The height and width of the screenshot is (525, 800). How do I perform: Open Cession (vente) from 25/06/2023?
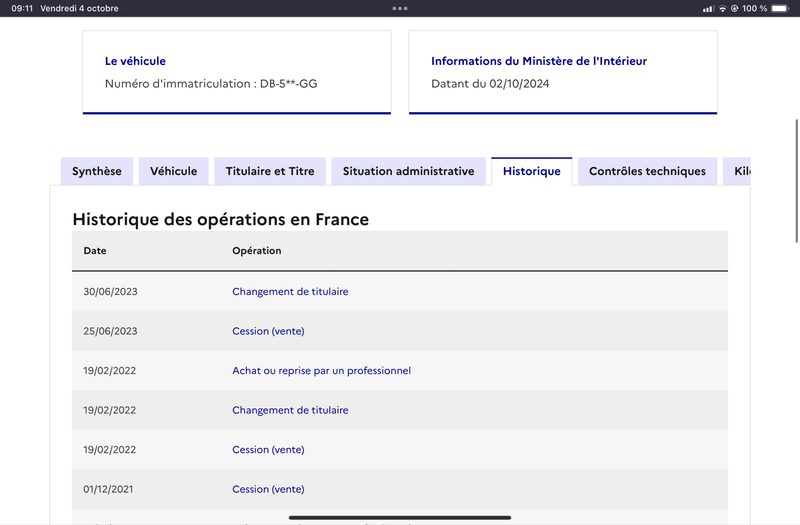268,331
